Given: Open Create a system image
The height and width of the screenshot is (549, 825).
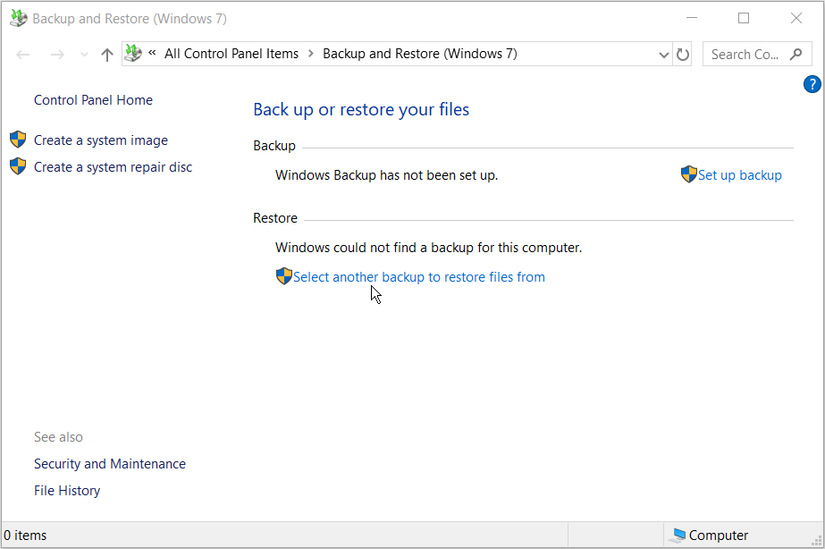Looking at the screenshot, I should click(x=101, y=141).
